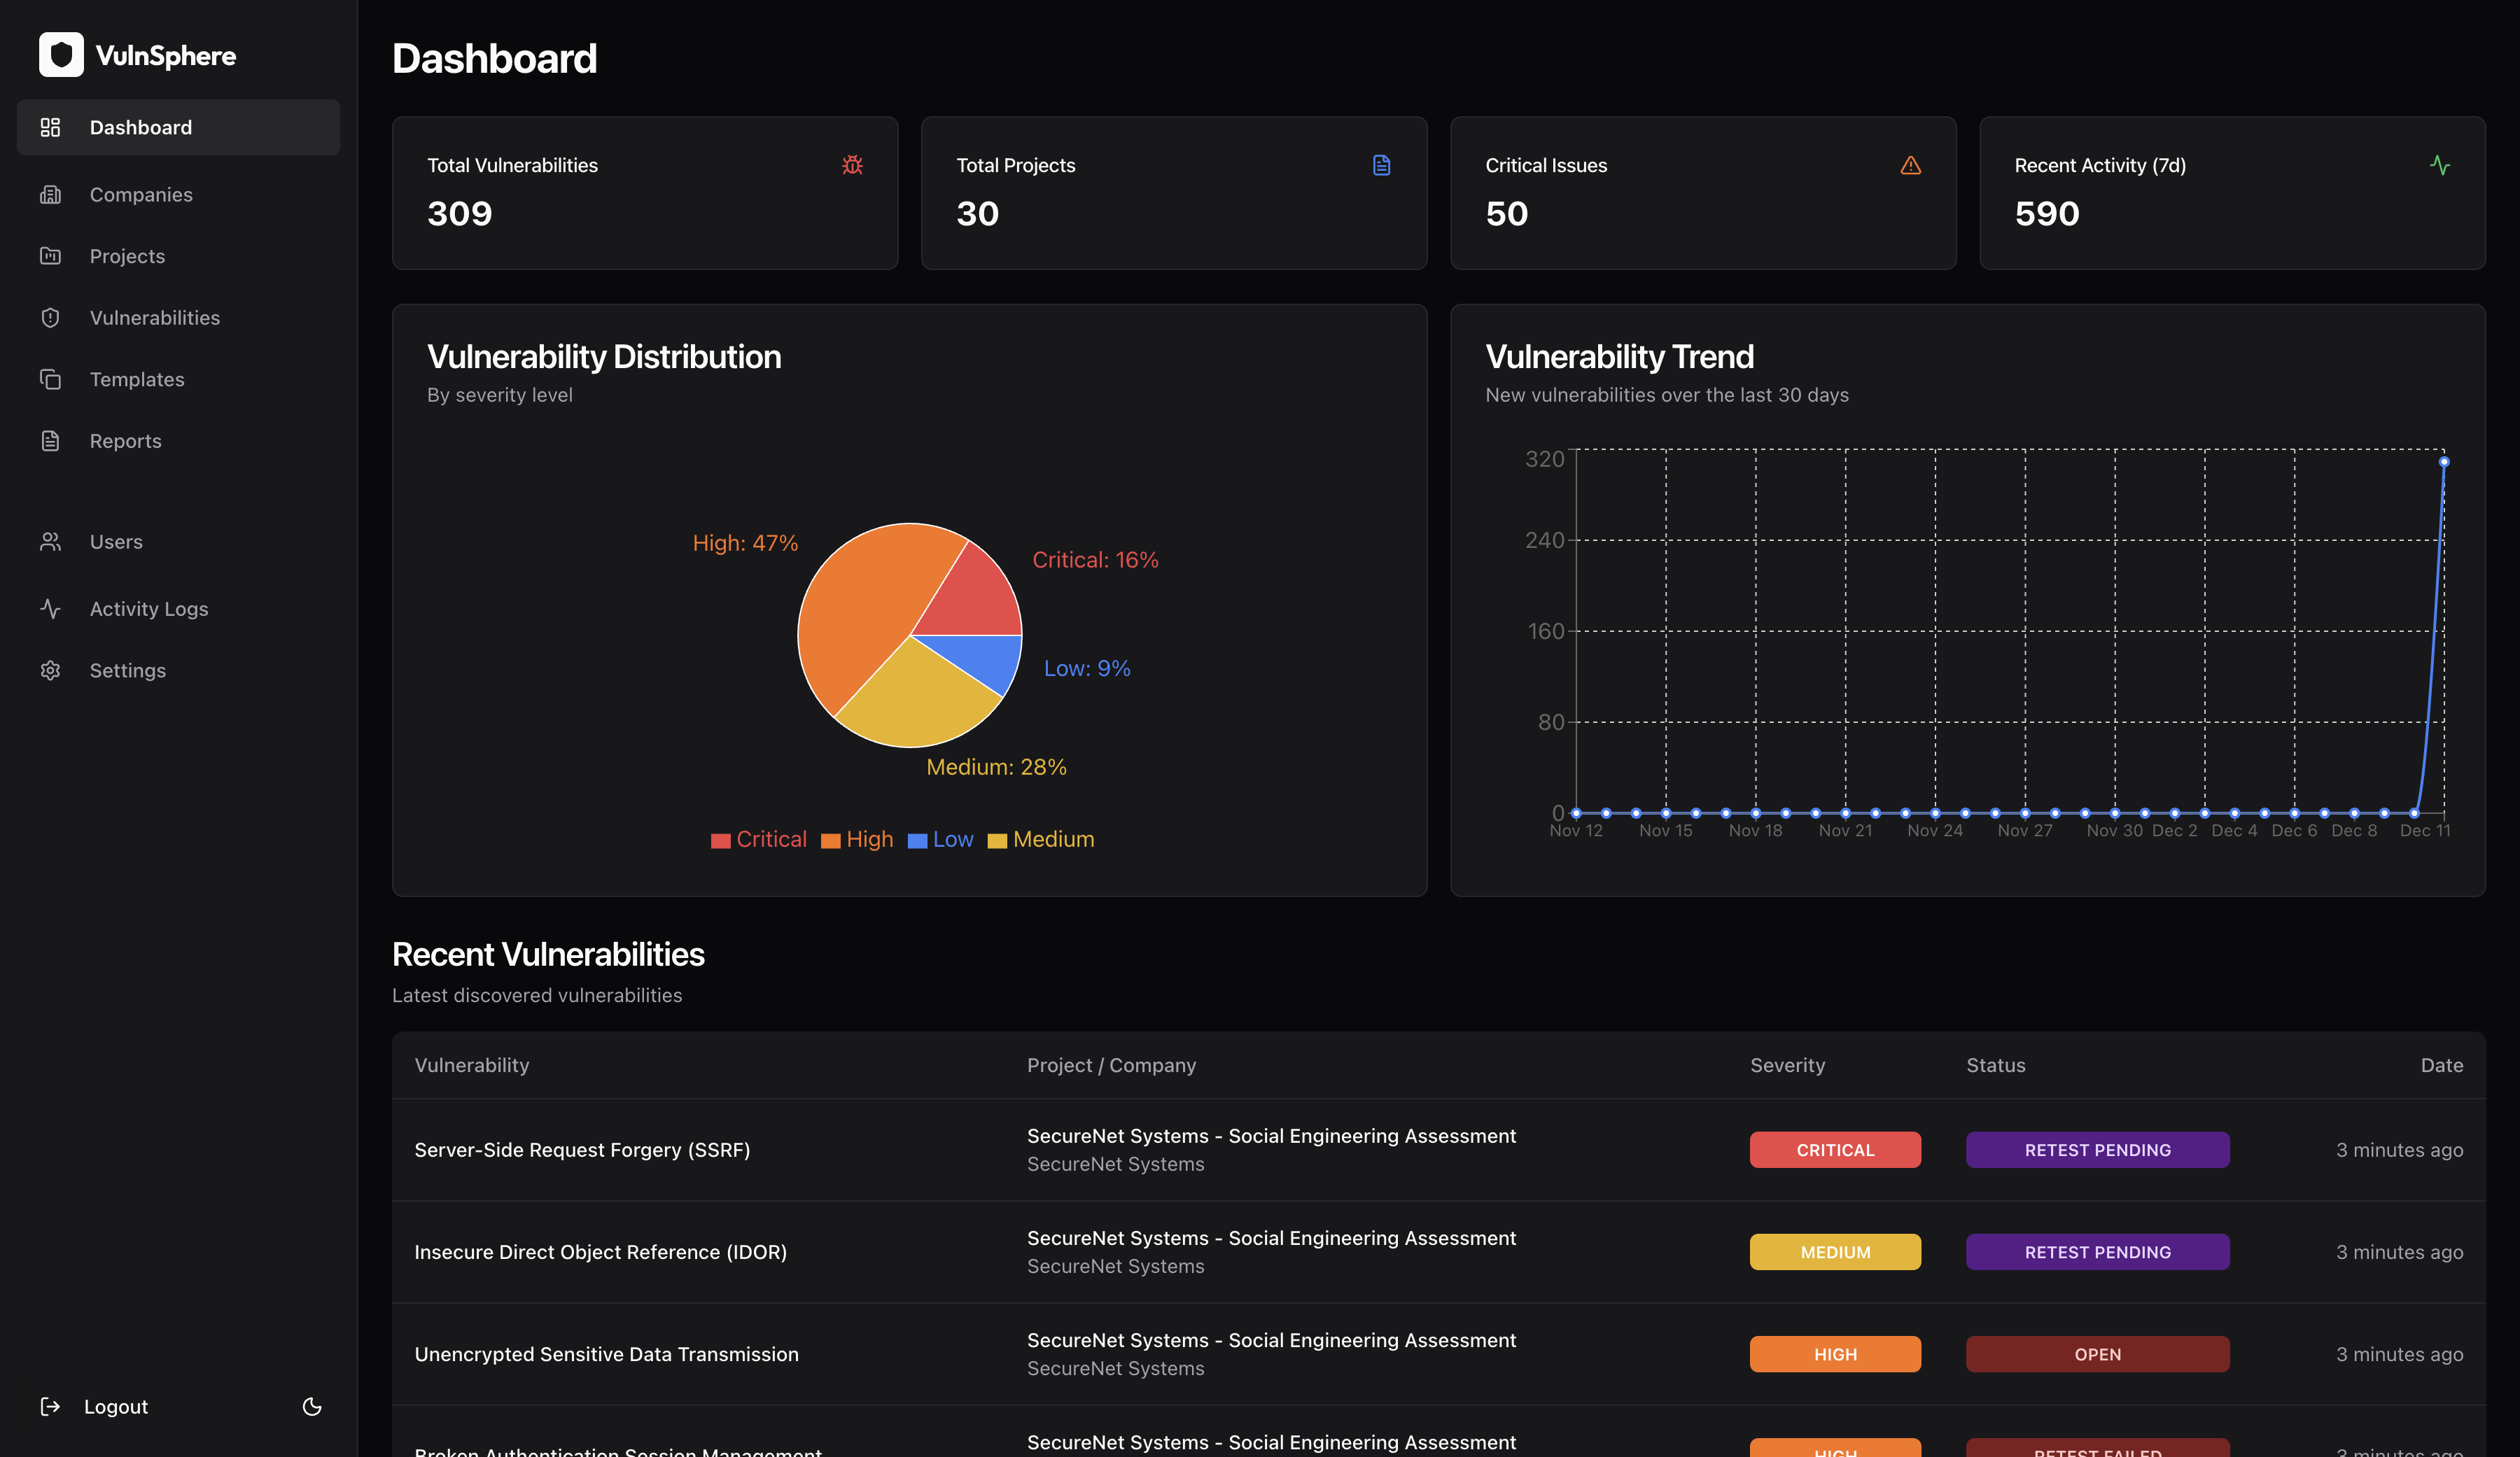Image resolution: width=2520 pixels, height=1457 pixels.
Task: Click the Dashboard grid icon in sidebar
Action: click(50, 127)
